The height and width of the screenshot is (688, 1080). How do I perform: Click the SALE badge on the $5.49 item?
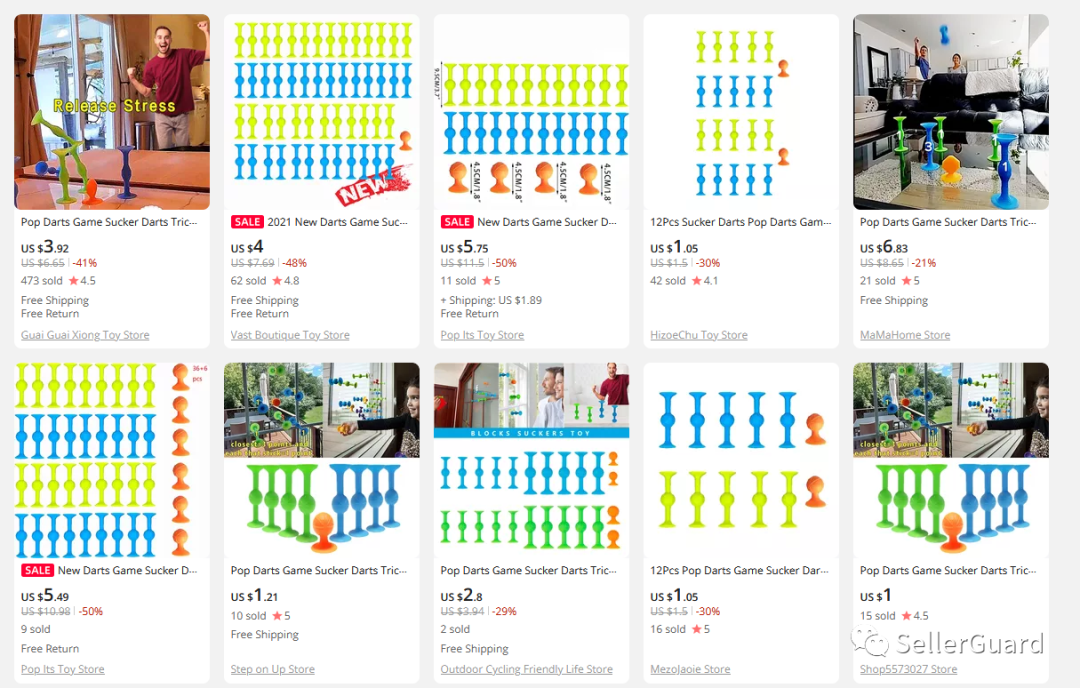click(37, 570)
